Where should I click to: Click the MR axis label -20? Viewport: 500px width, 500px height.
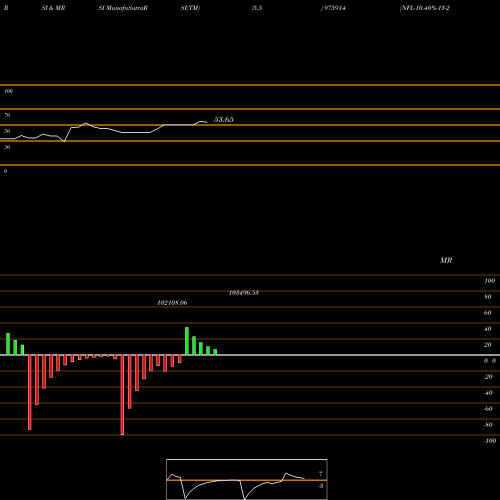488,377
